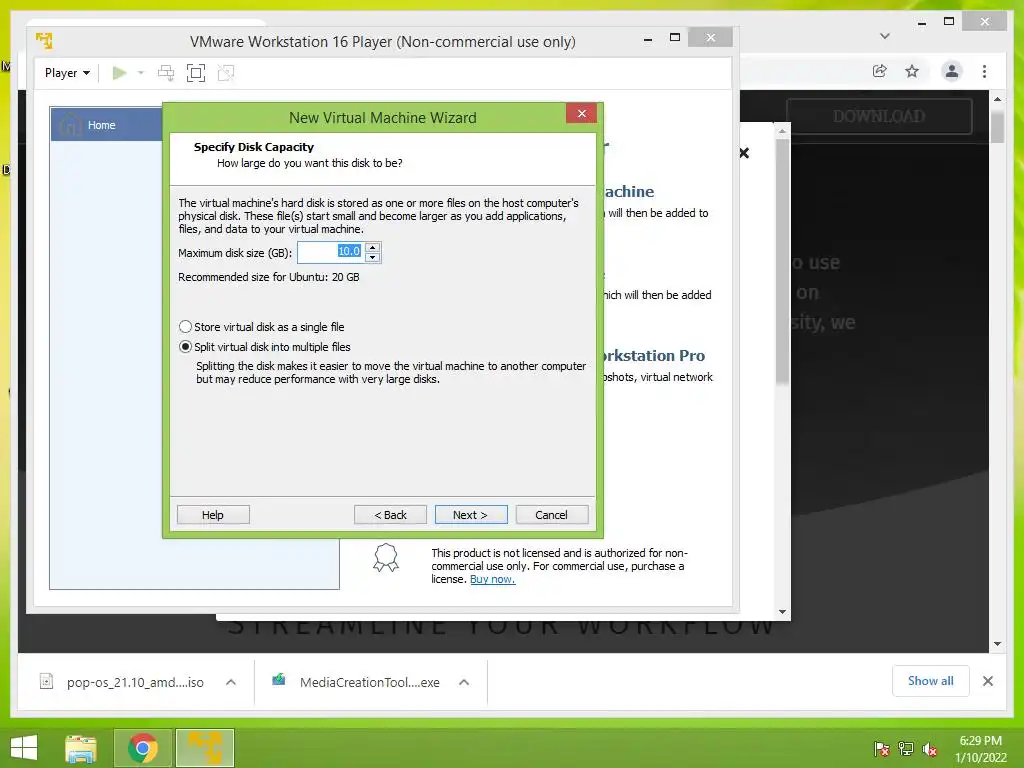This screenshot has width=1024, height=768.
Task: Select the Home item in the VMware library
Action: click(x=107, y=125)
